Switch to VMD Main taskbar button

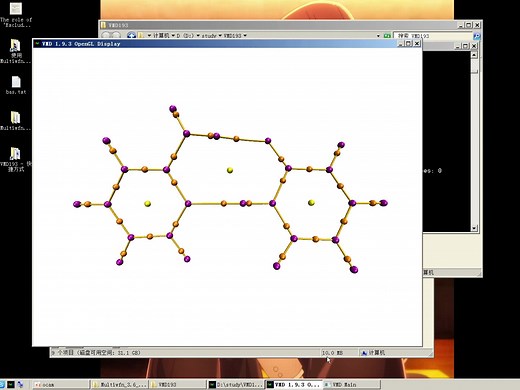tap(351, 384)
